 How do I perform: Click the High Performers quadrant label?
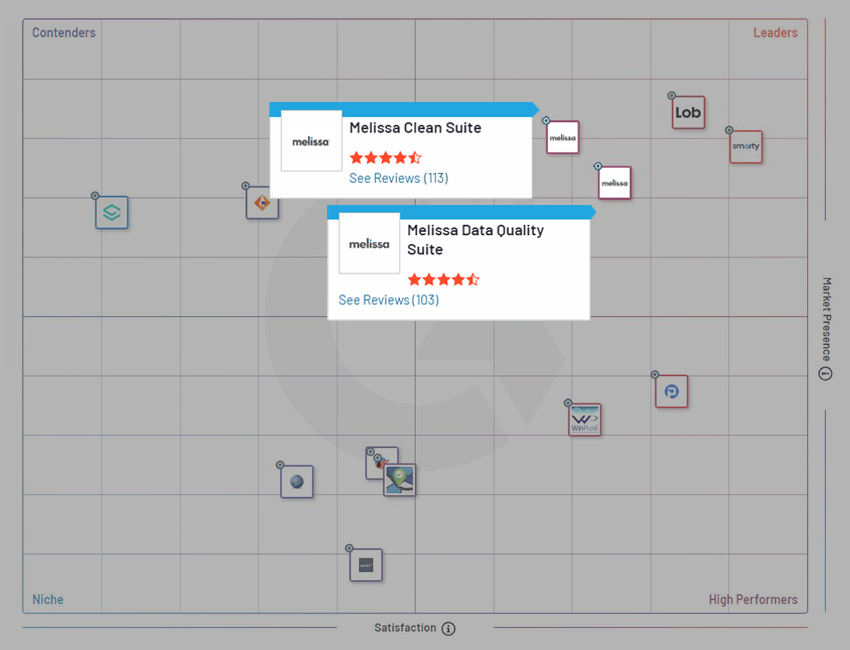coord(753,600)
